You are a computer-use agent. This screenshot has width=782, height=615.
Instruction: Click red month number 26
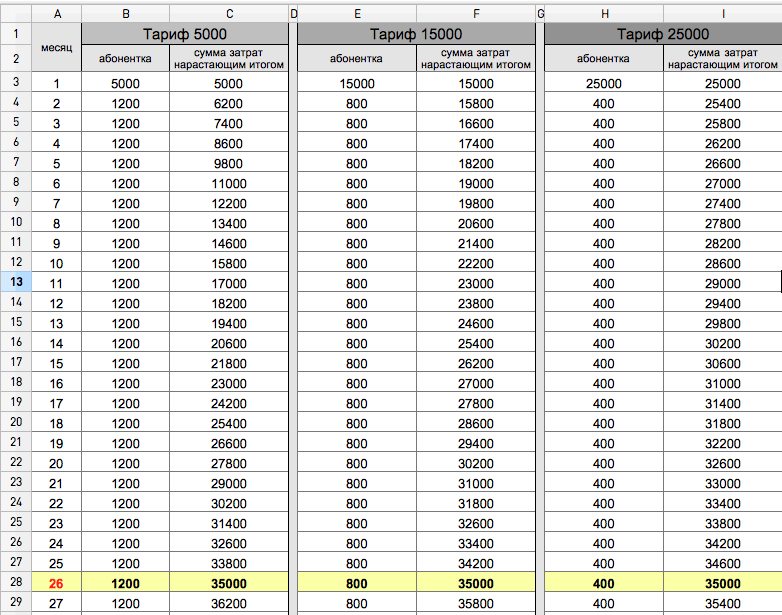(56, 583)
